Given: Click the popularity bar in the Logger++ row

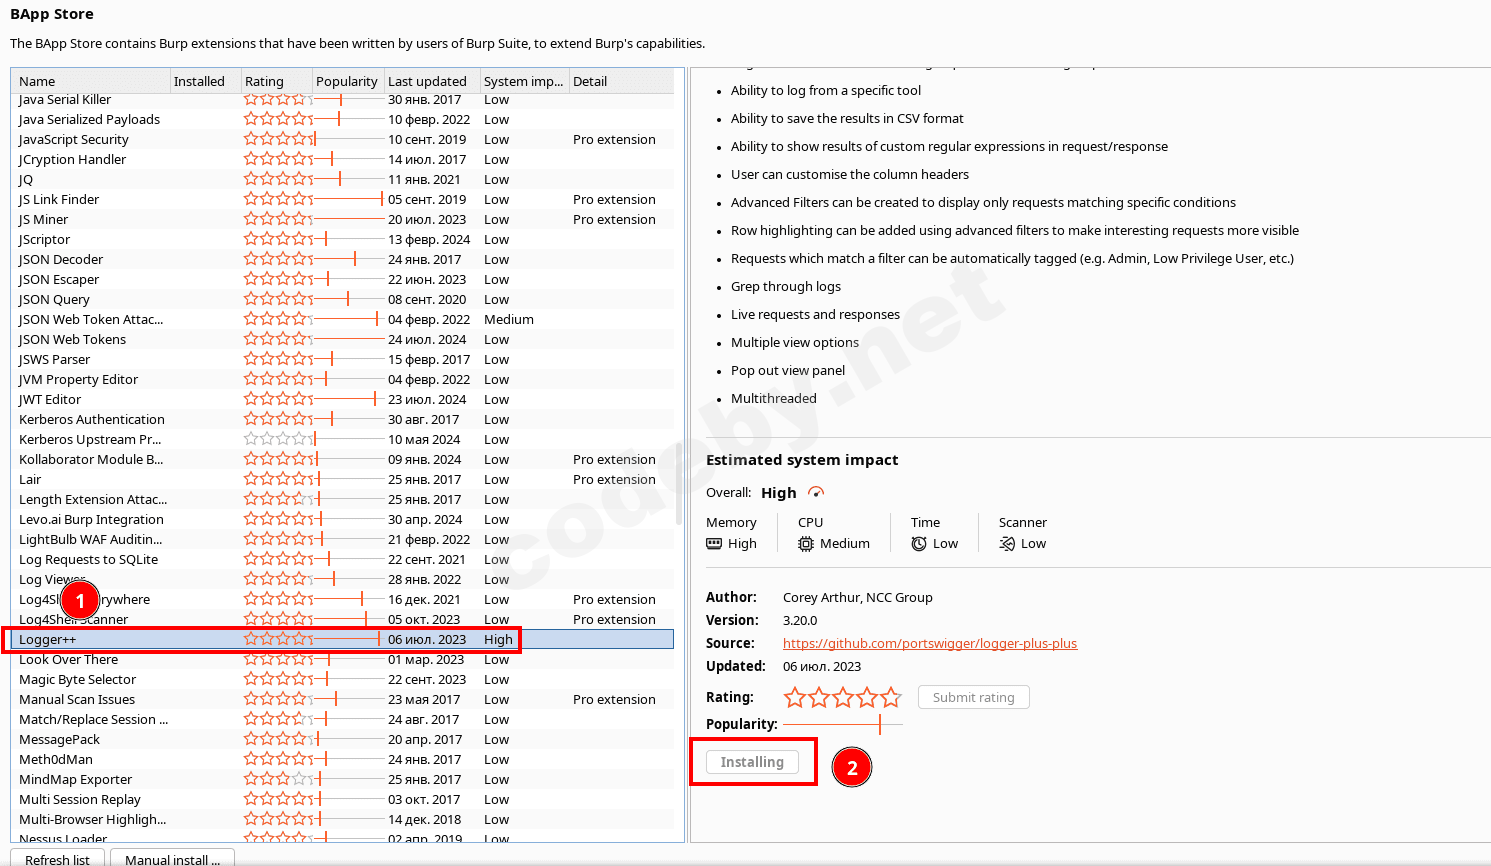Looking at the screenshot, I should pos(348,639).
